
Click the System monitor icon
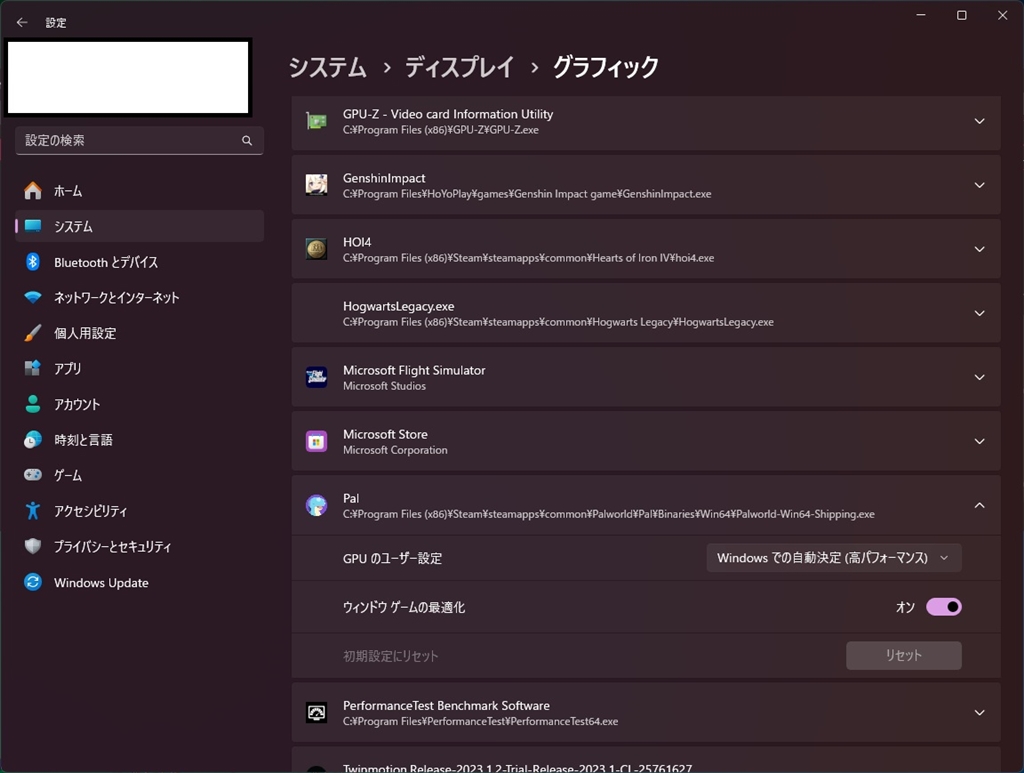coord(33,226)
